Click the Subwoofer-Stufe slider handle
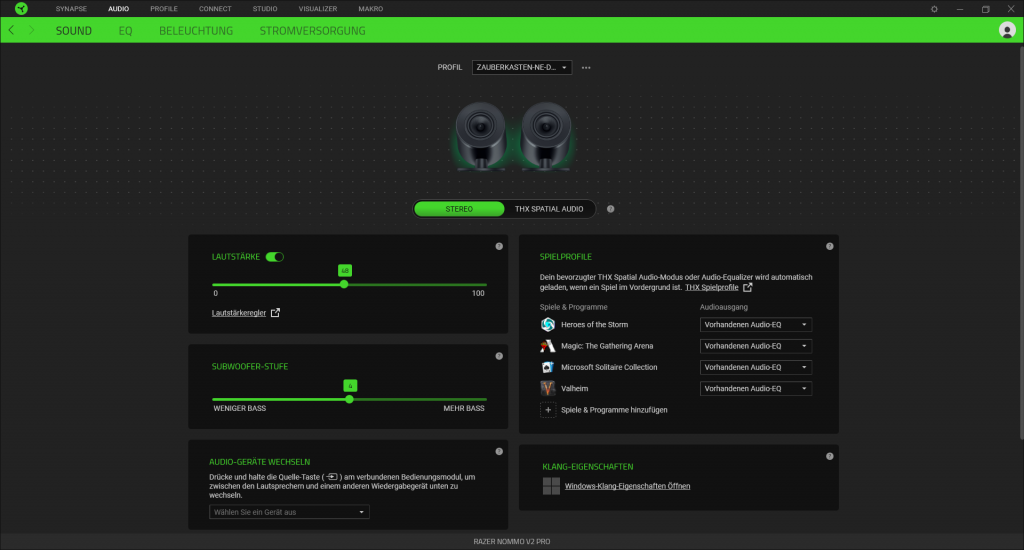Viewport: 1024px width, 550px height. click(349, 399)
